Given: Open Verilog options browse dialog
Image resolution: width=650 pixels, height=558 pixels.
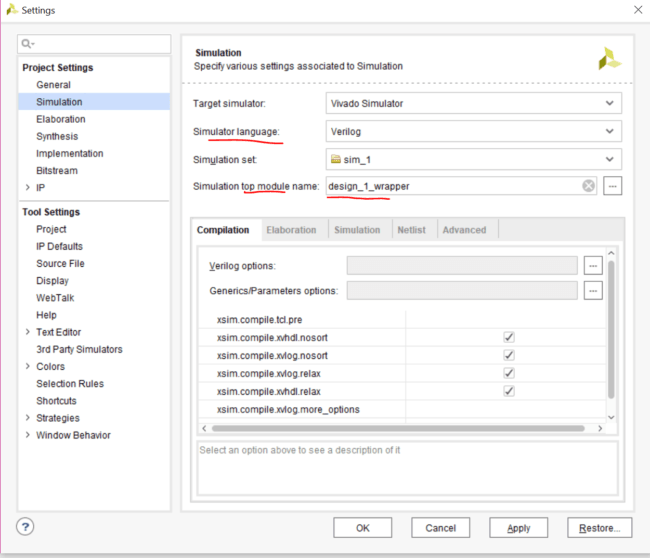Looking at the screenshot, I should point(593,266).
